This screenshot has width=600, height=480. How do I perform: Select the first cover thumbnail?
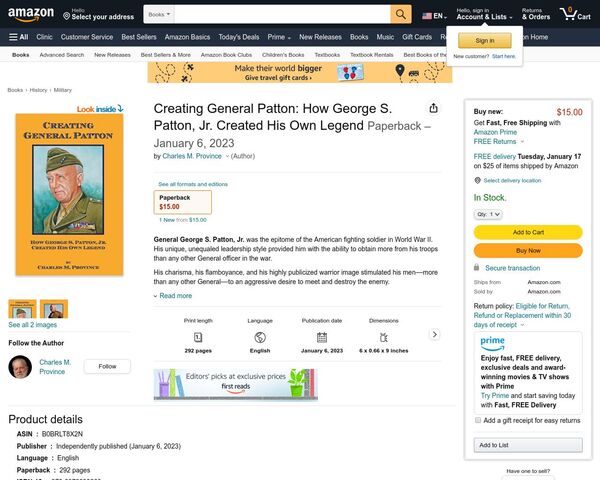pyautogui.click(x=22, y=309)
